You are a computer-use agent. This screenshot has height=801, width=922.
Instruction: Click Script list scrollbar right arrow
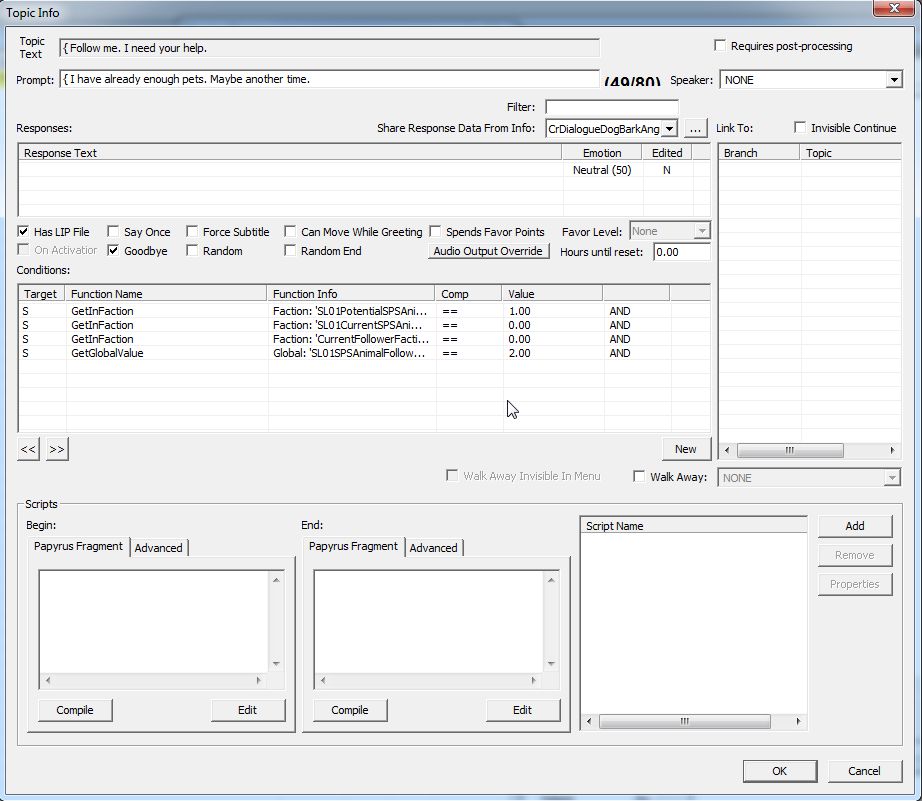click(x=798, y=721)
